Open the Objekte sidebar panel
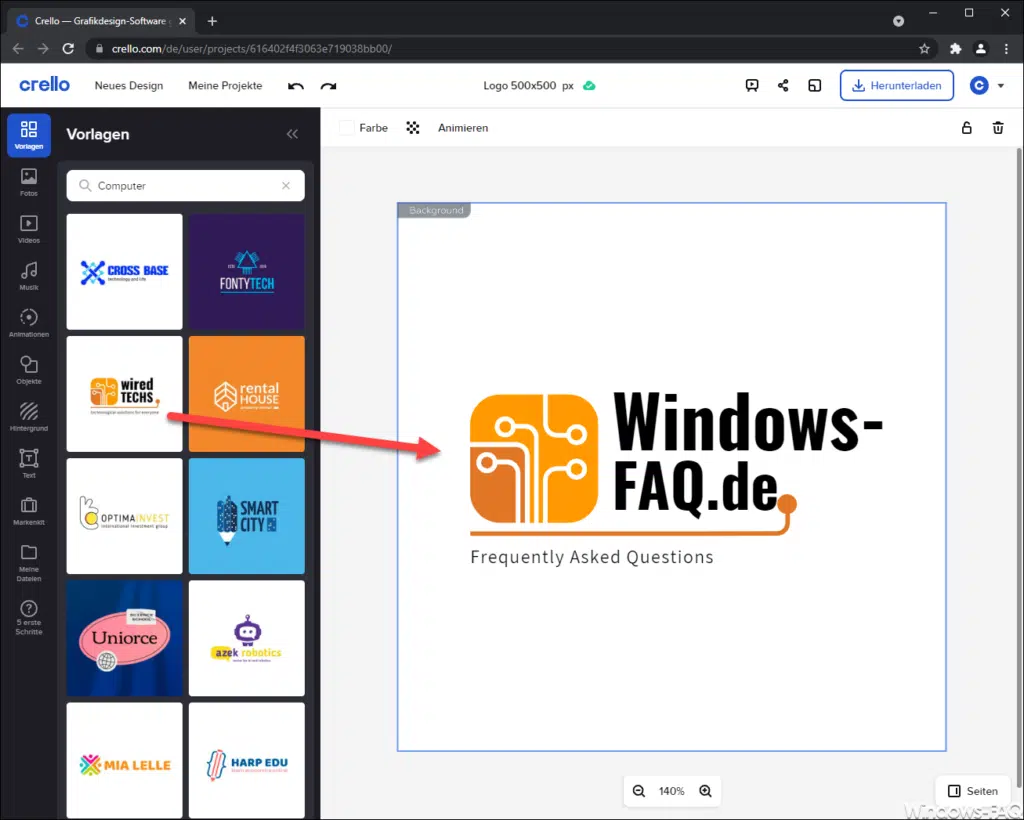The width and height of the screenshot is (1024, 820). 29,370
